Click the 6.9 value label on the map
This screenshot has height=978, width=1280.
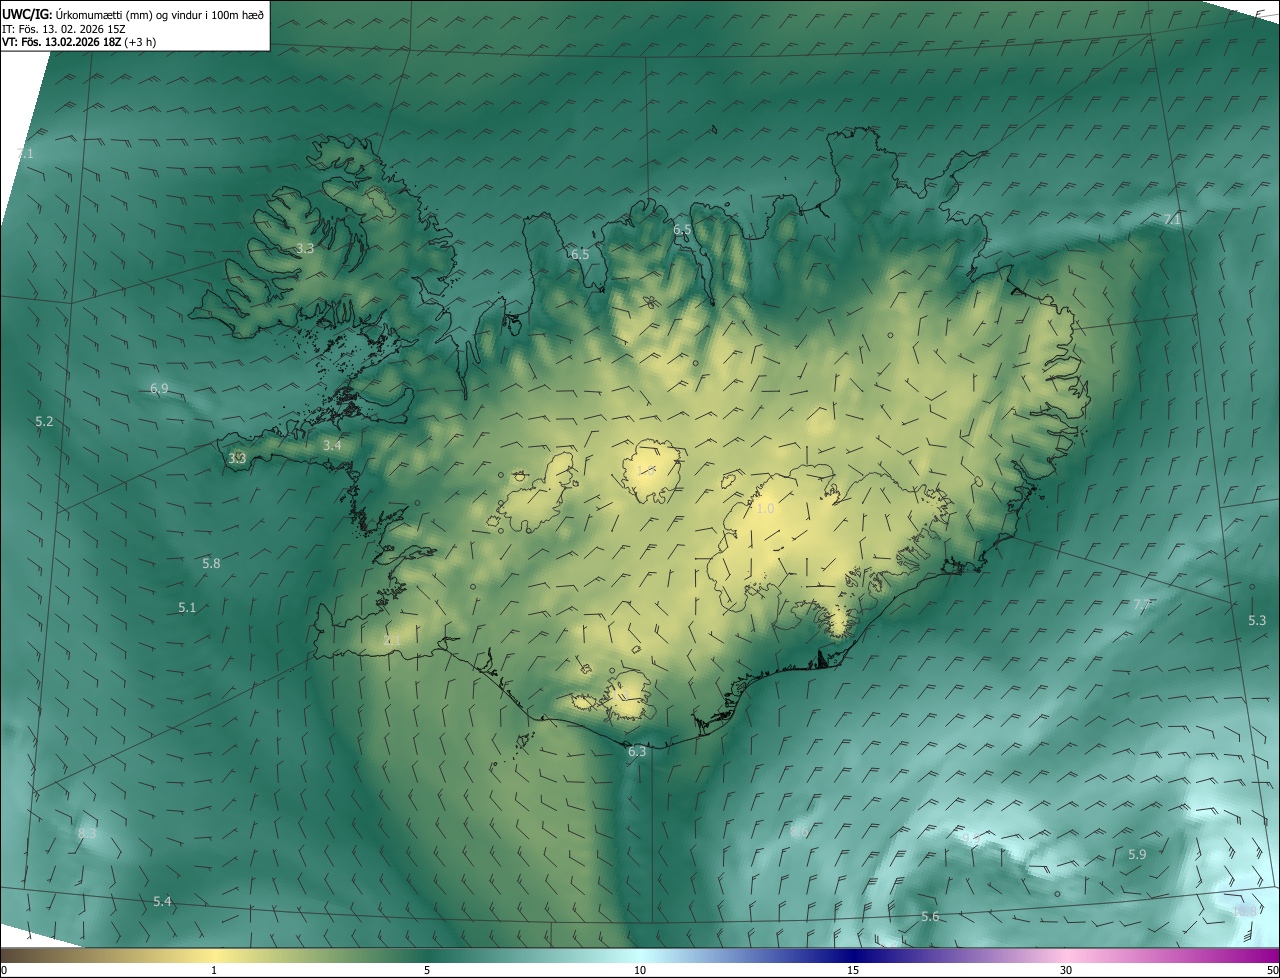[x=159, y=388]
